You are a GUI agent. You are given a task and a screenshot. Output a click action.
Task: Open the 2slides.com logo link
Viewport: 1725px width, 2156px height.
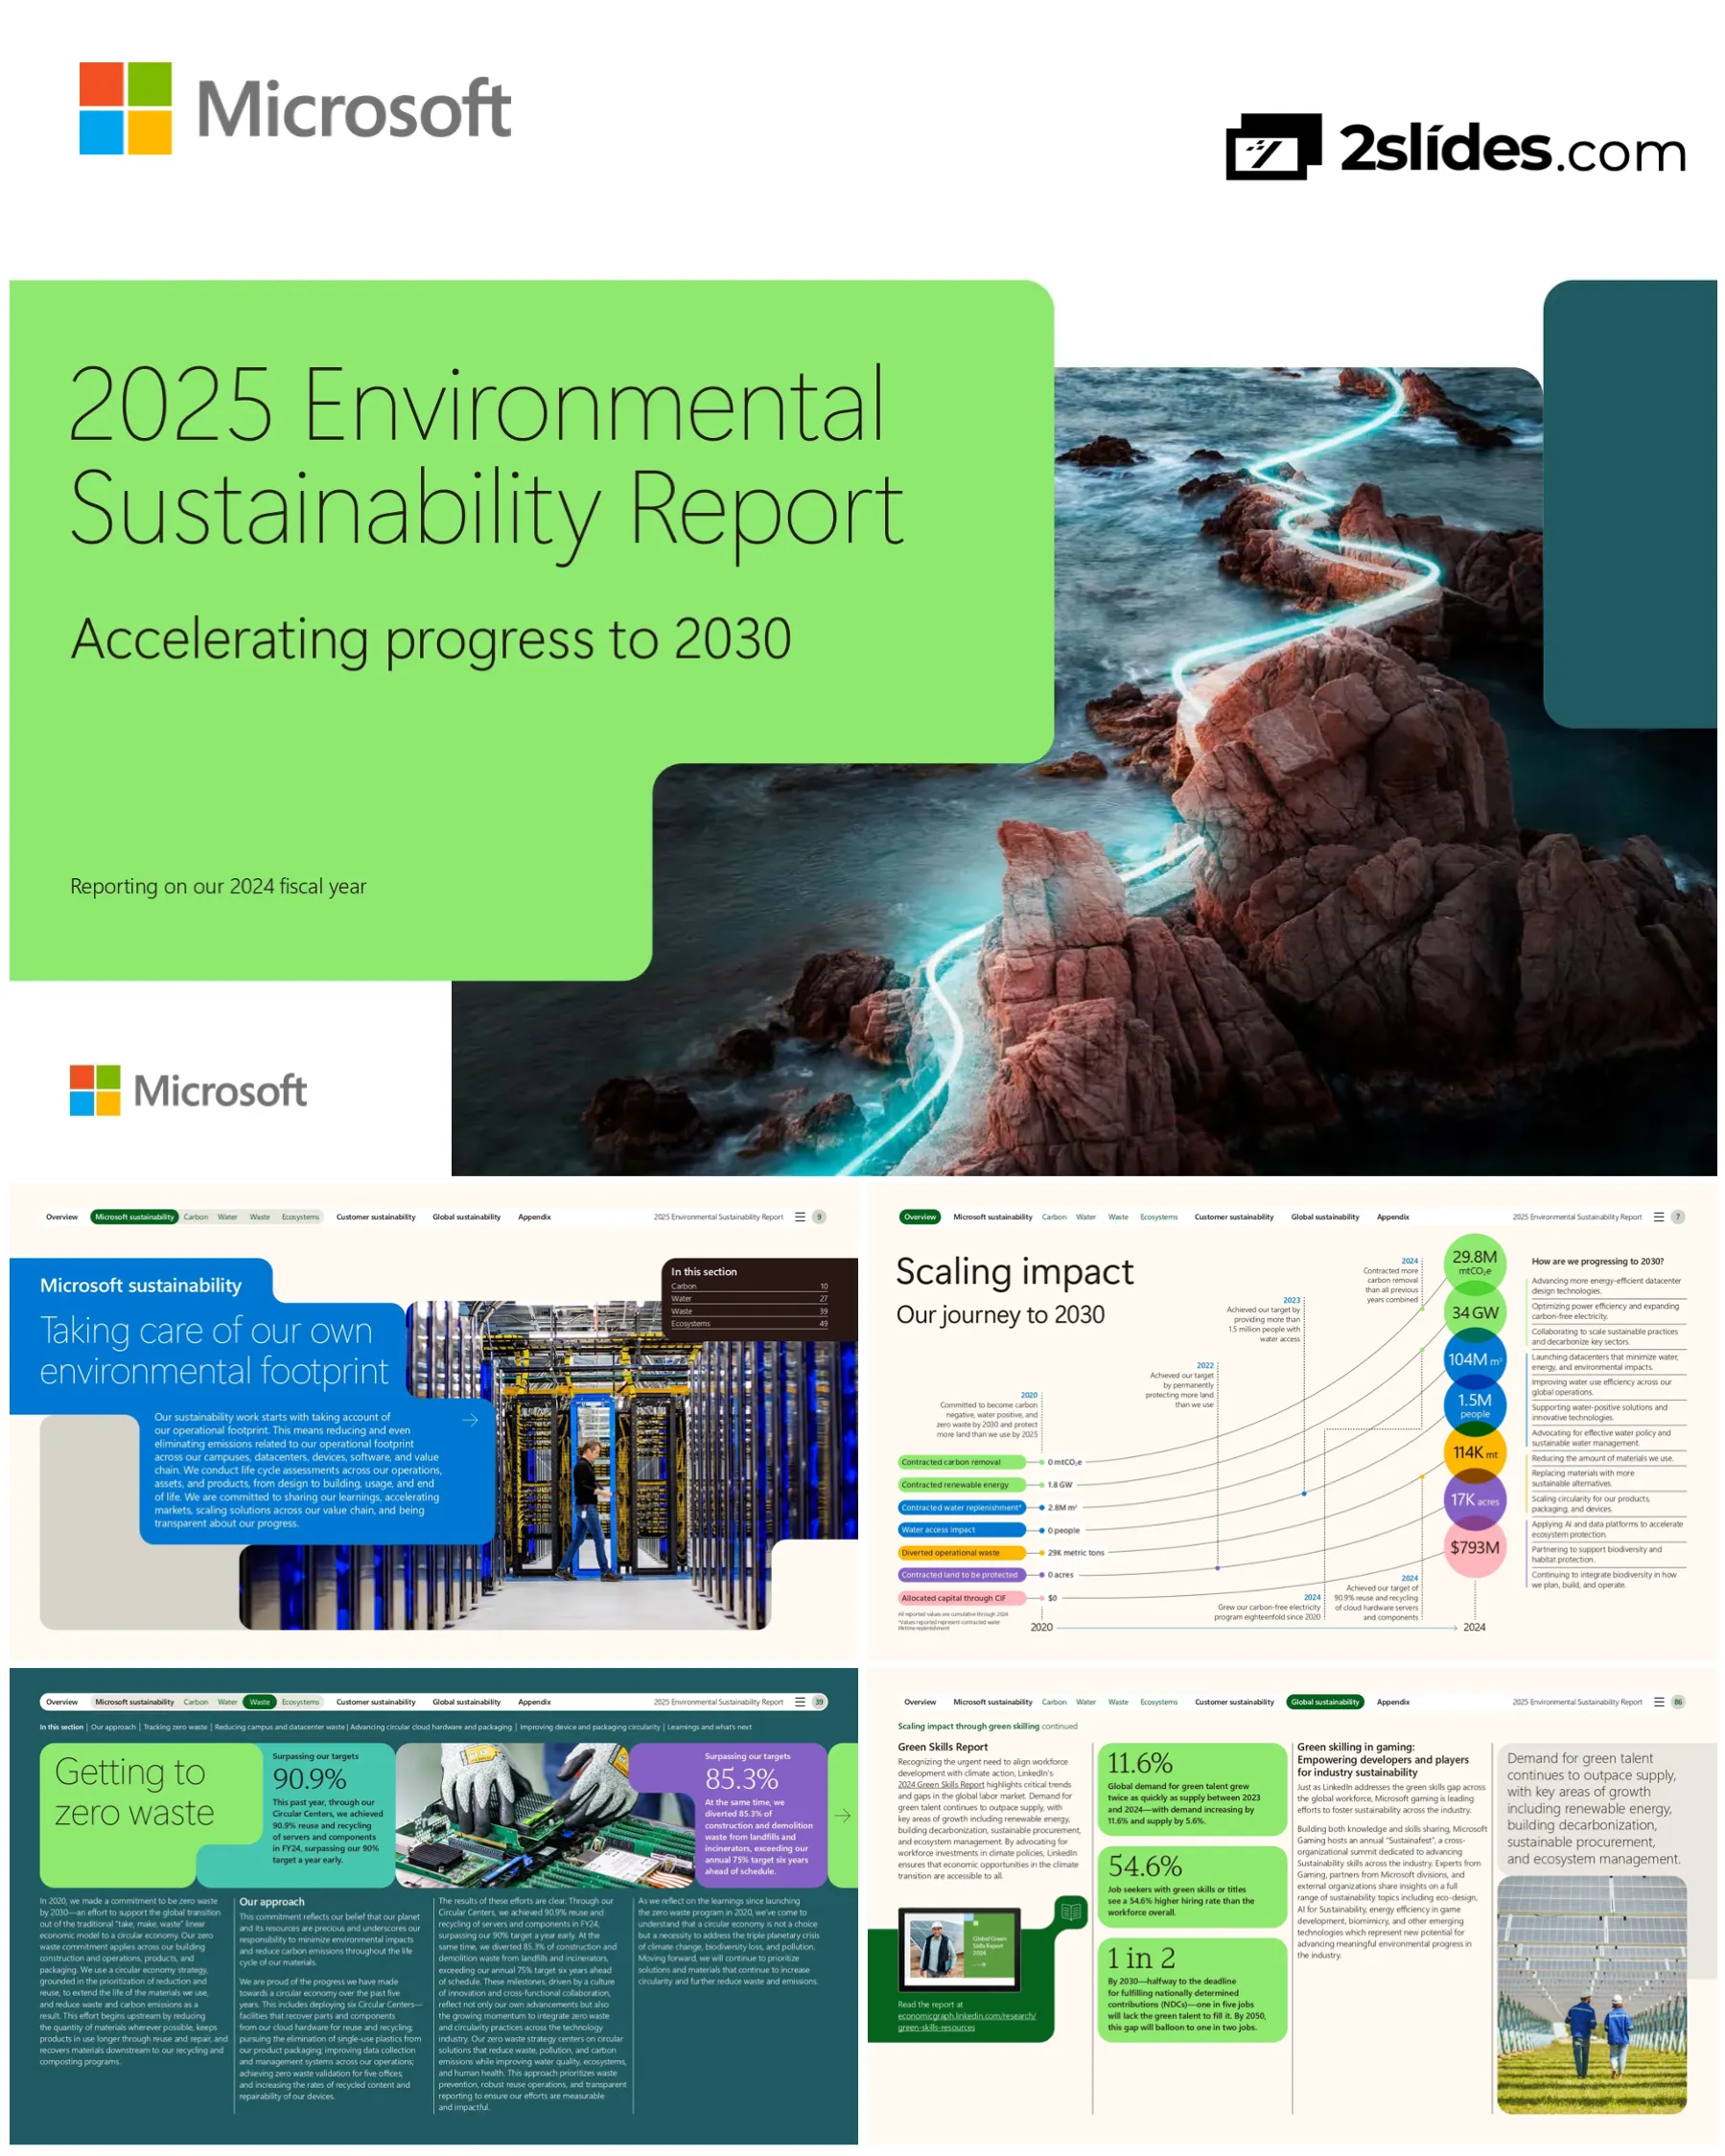click(x=1456, y=147)
